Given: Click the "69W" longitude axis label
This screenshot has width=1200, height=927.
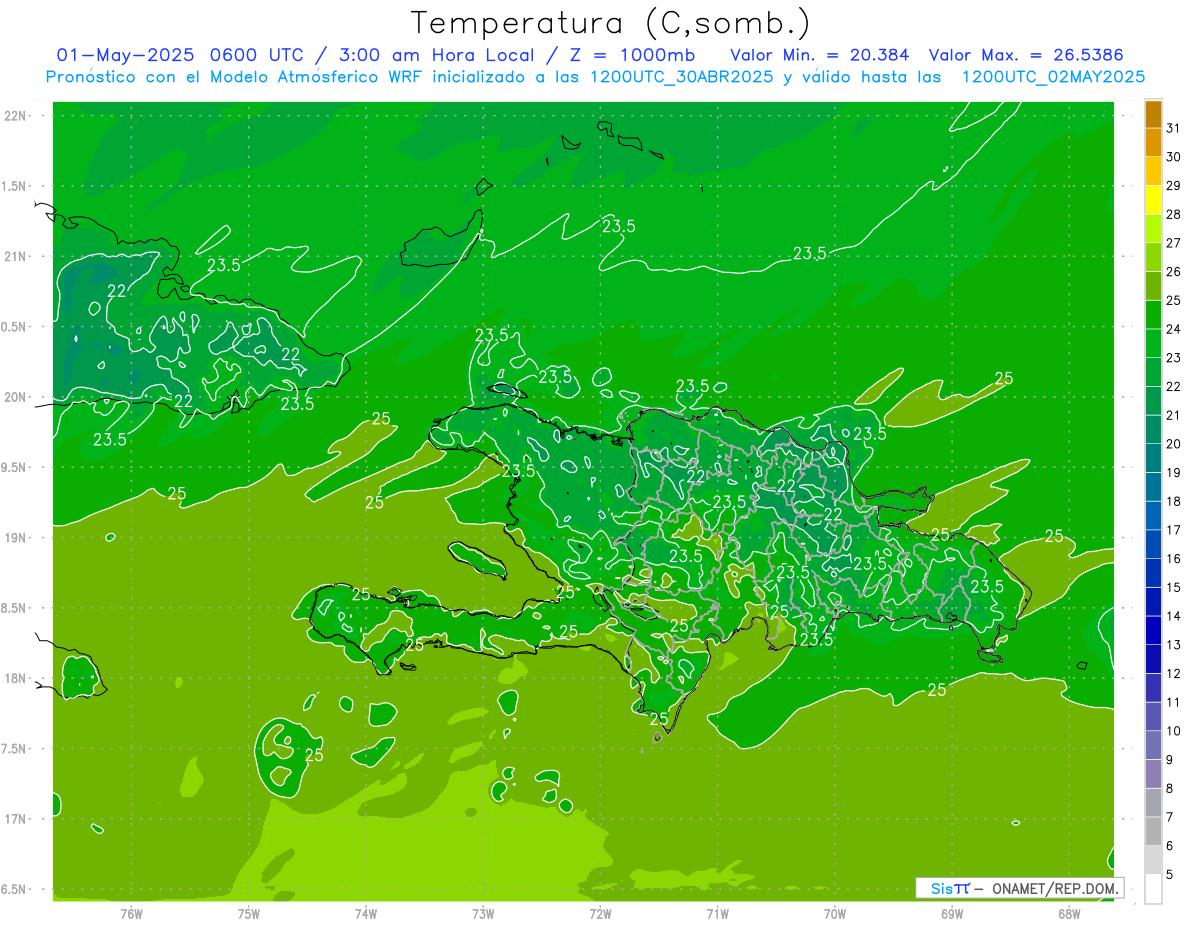Looking at the screenshot, I should [952, 912].
